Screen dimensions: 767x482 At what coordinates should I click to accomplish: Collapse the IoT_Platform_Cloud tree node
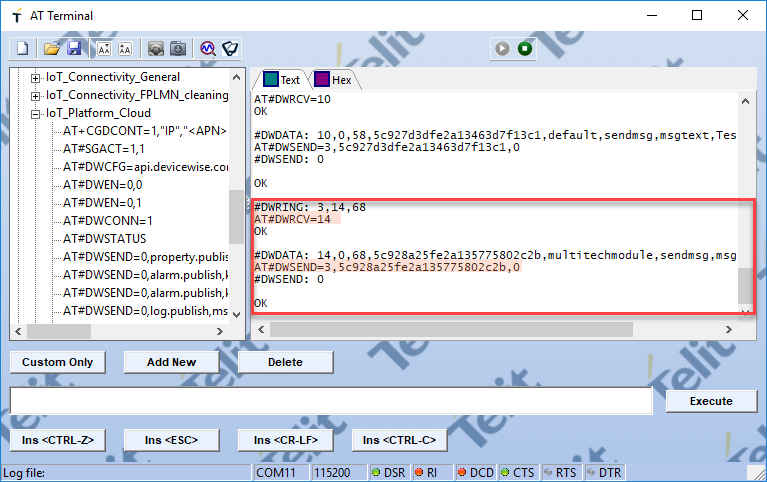point(36,113)
